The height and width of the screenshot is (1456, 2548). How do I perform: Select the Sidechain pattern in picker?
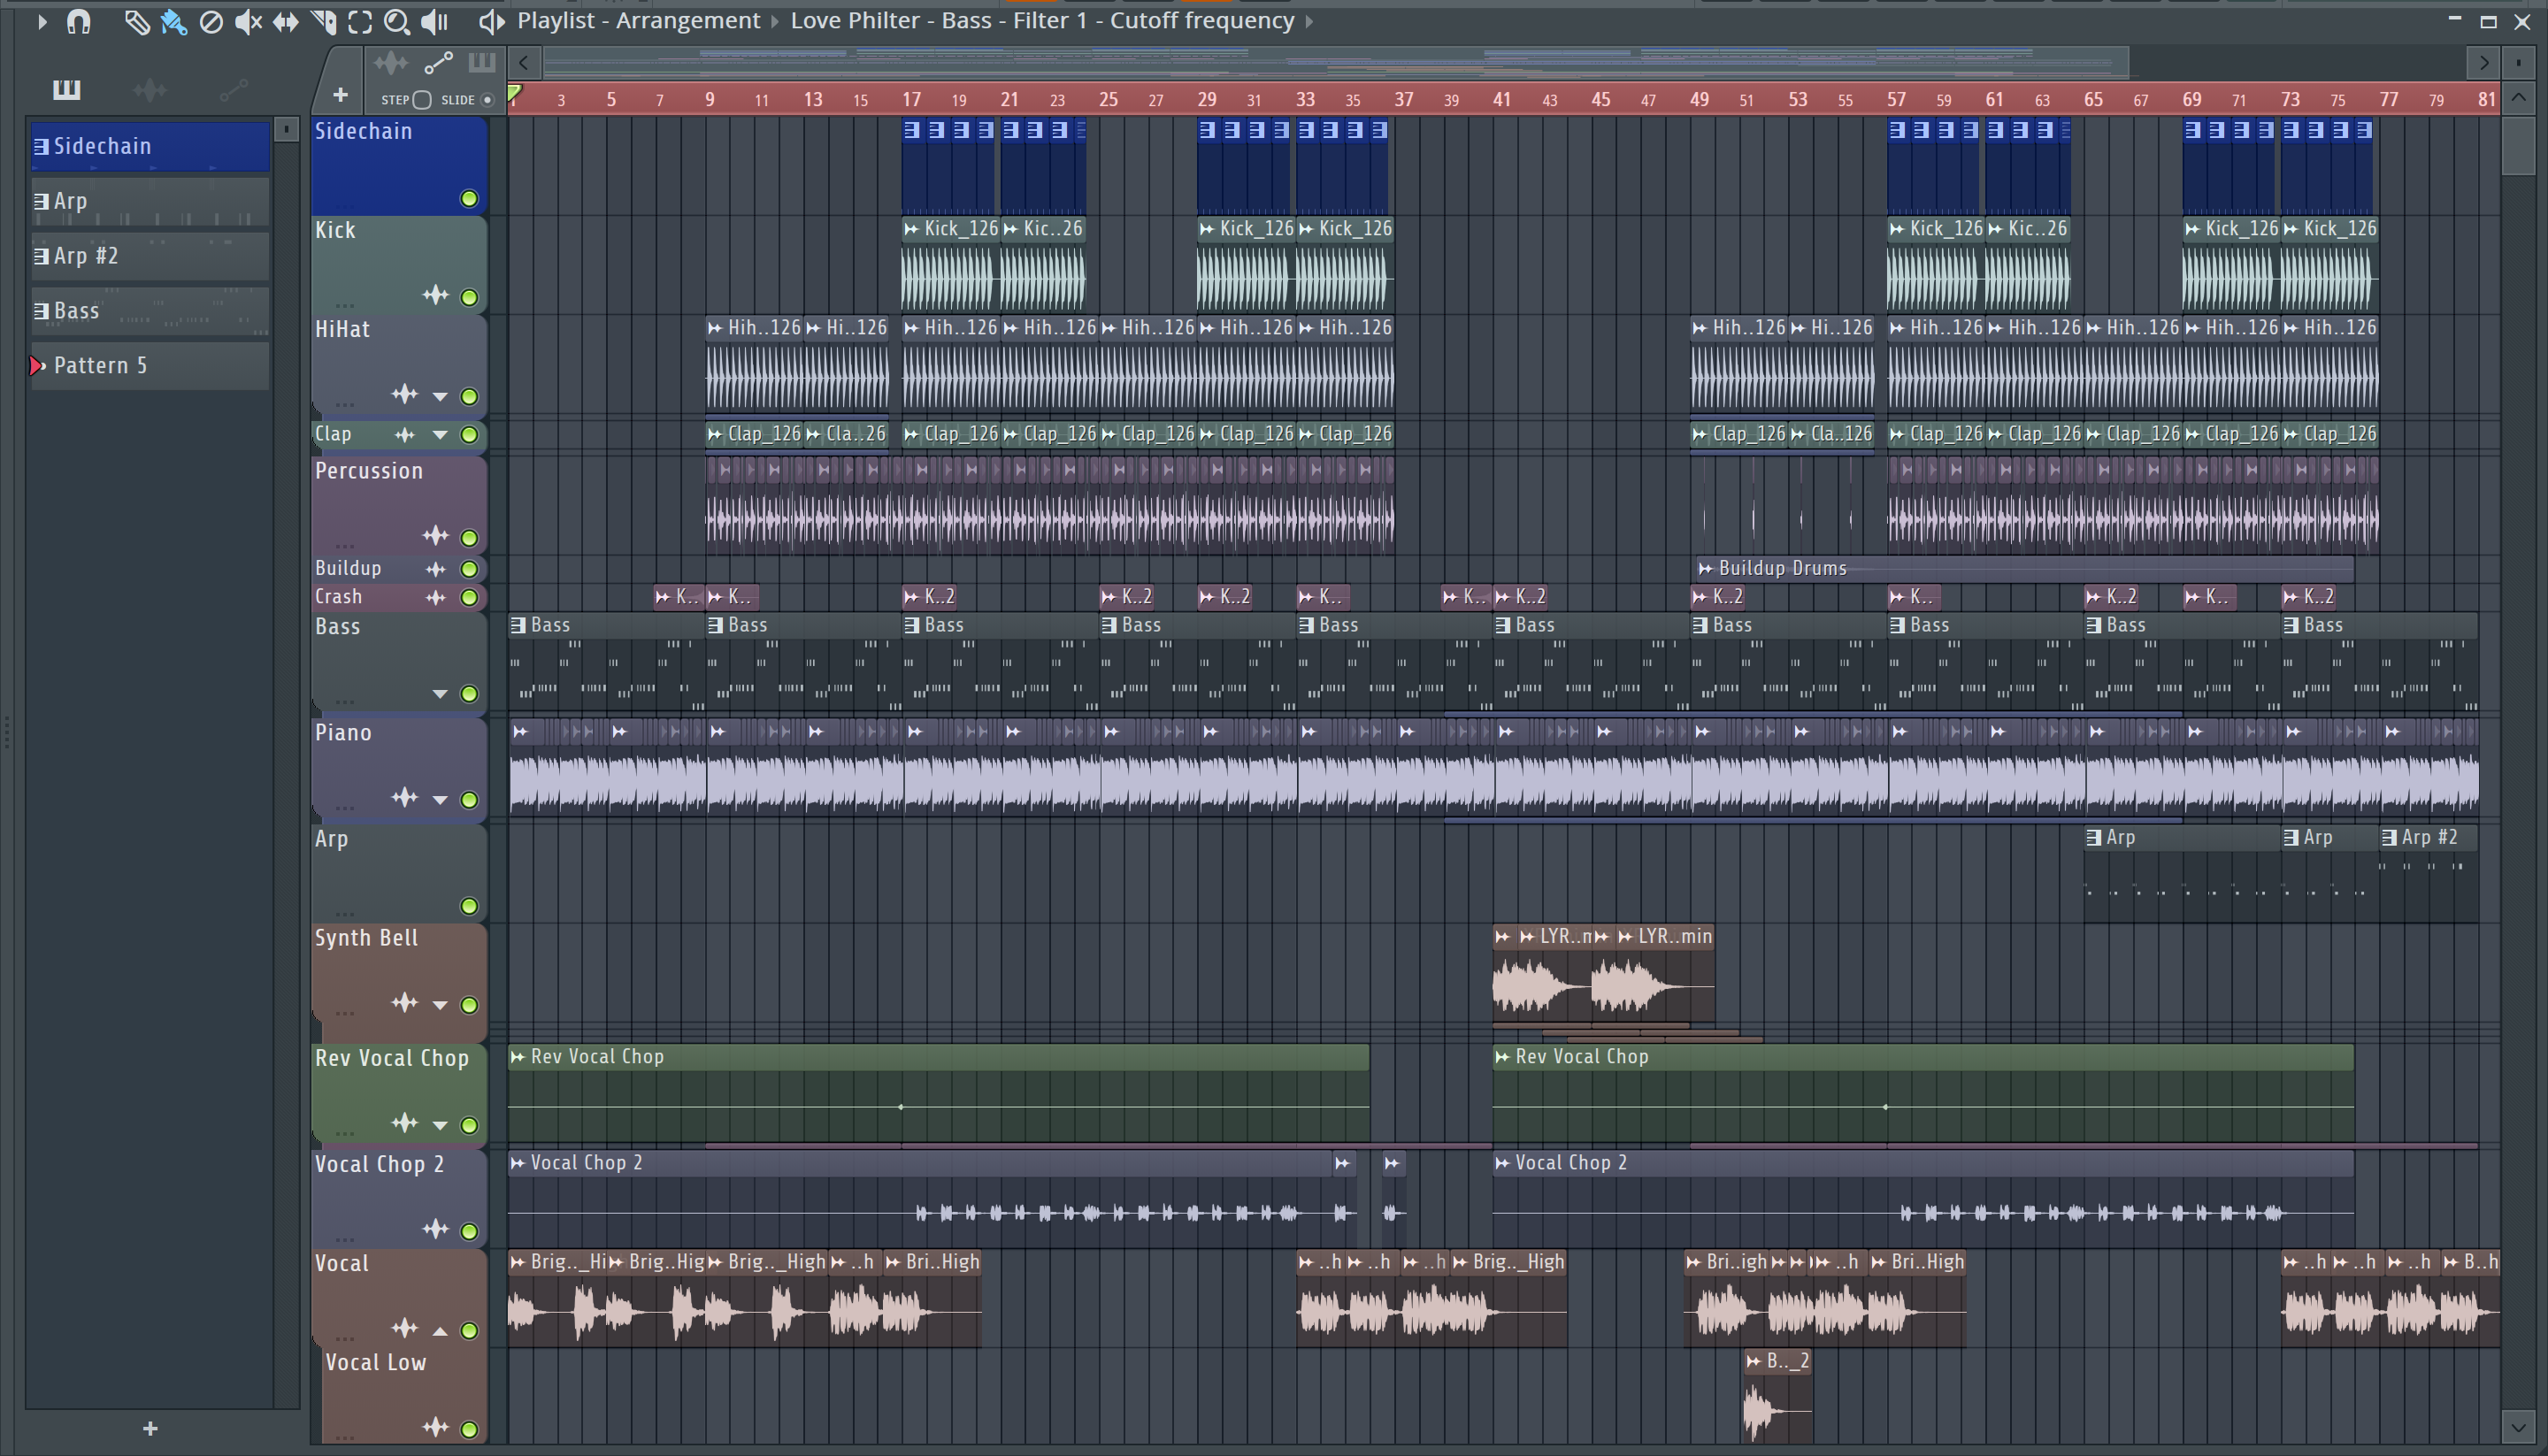pyautogui.click(x=150, y=147)
